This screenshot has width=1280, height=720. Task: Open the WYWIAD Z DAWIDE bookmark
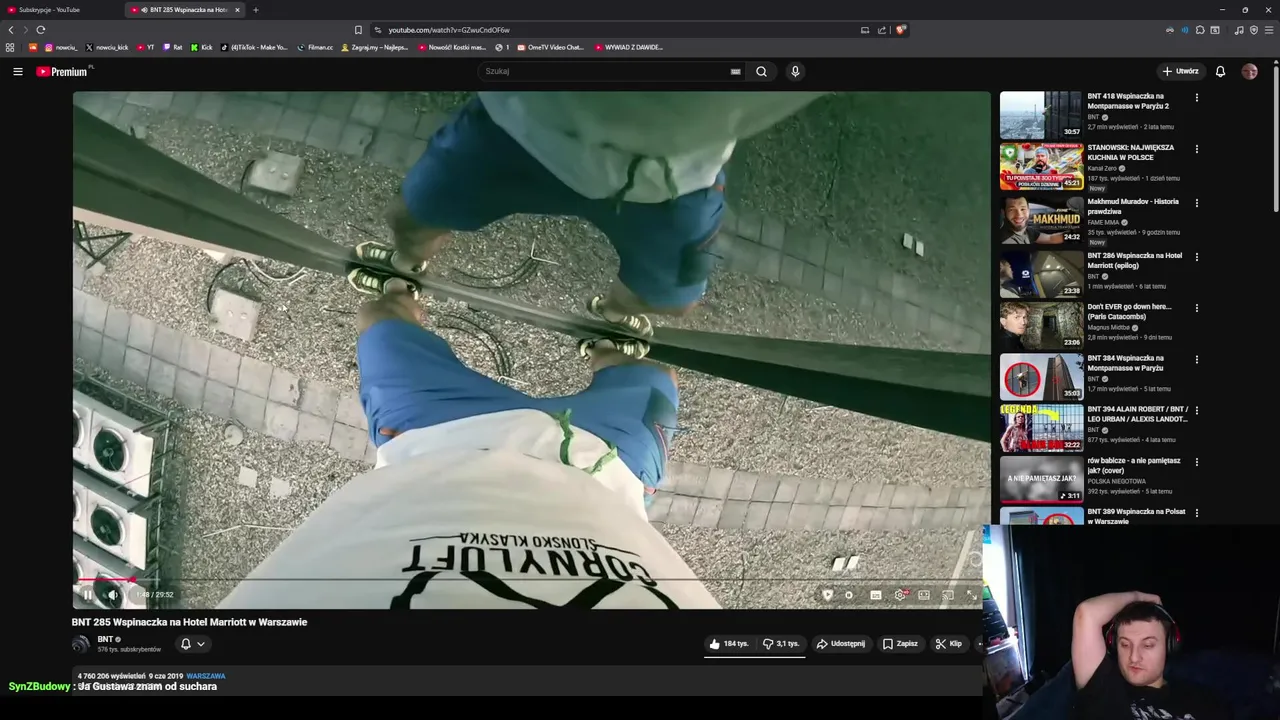click(x=629, y=47)
